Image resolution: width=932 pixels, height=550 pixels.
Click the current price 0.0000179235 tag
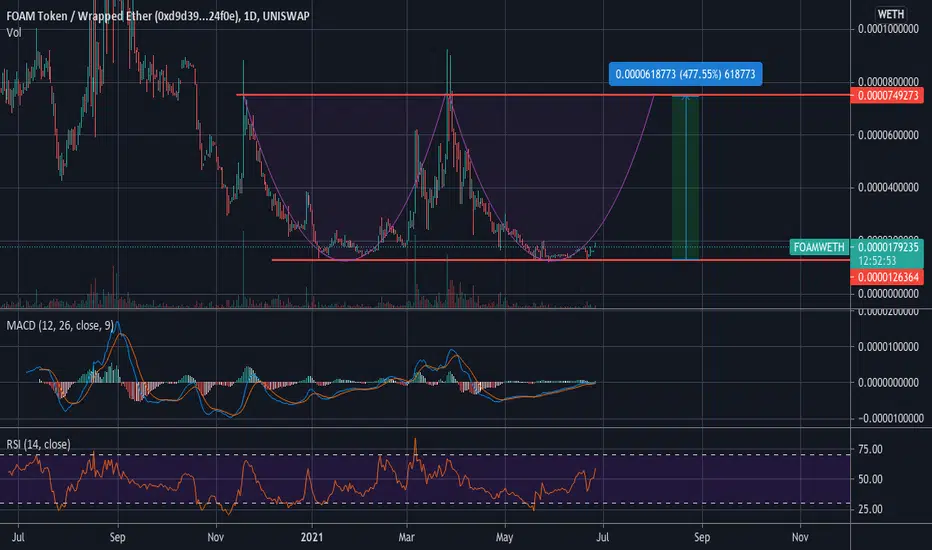888,247
